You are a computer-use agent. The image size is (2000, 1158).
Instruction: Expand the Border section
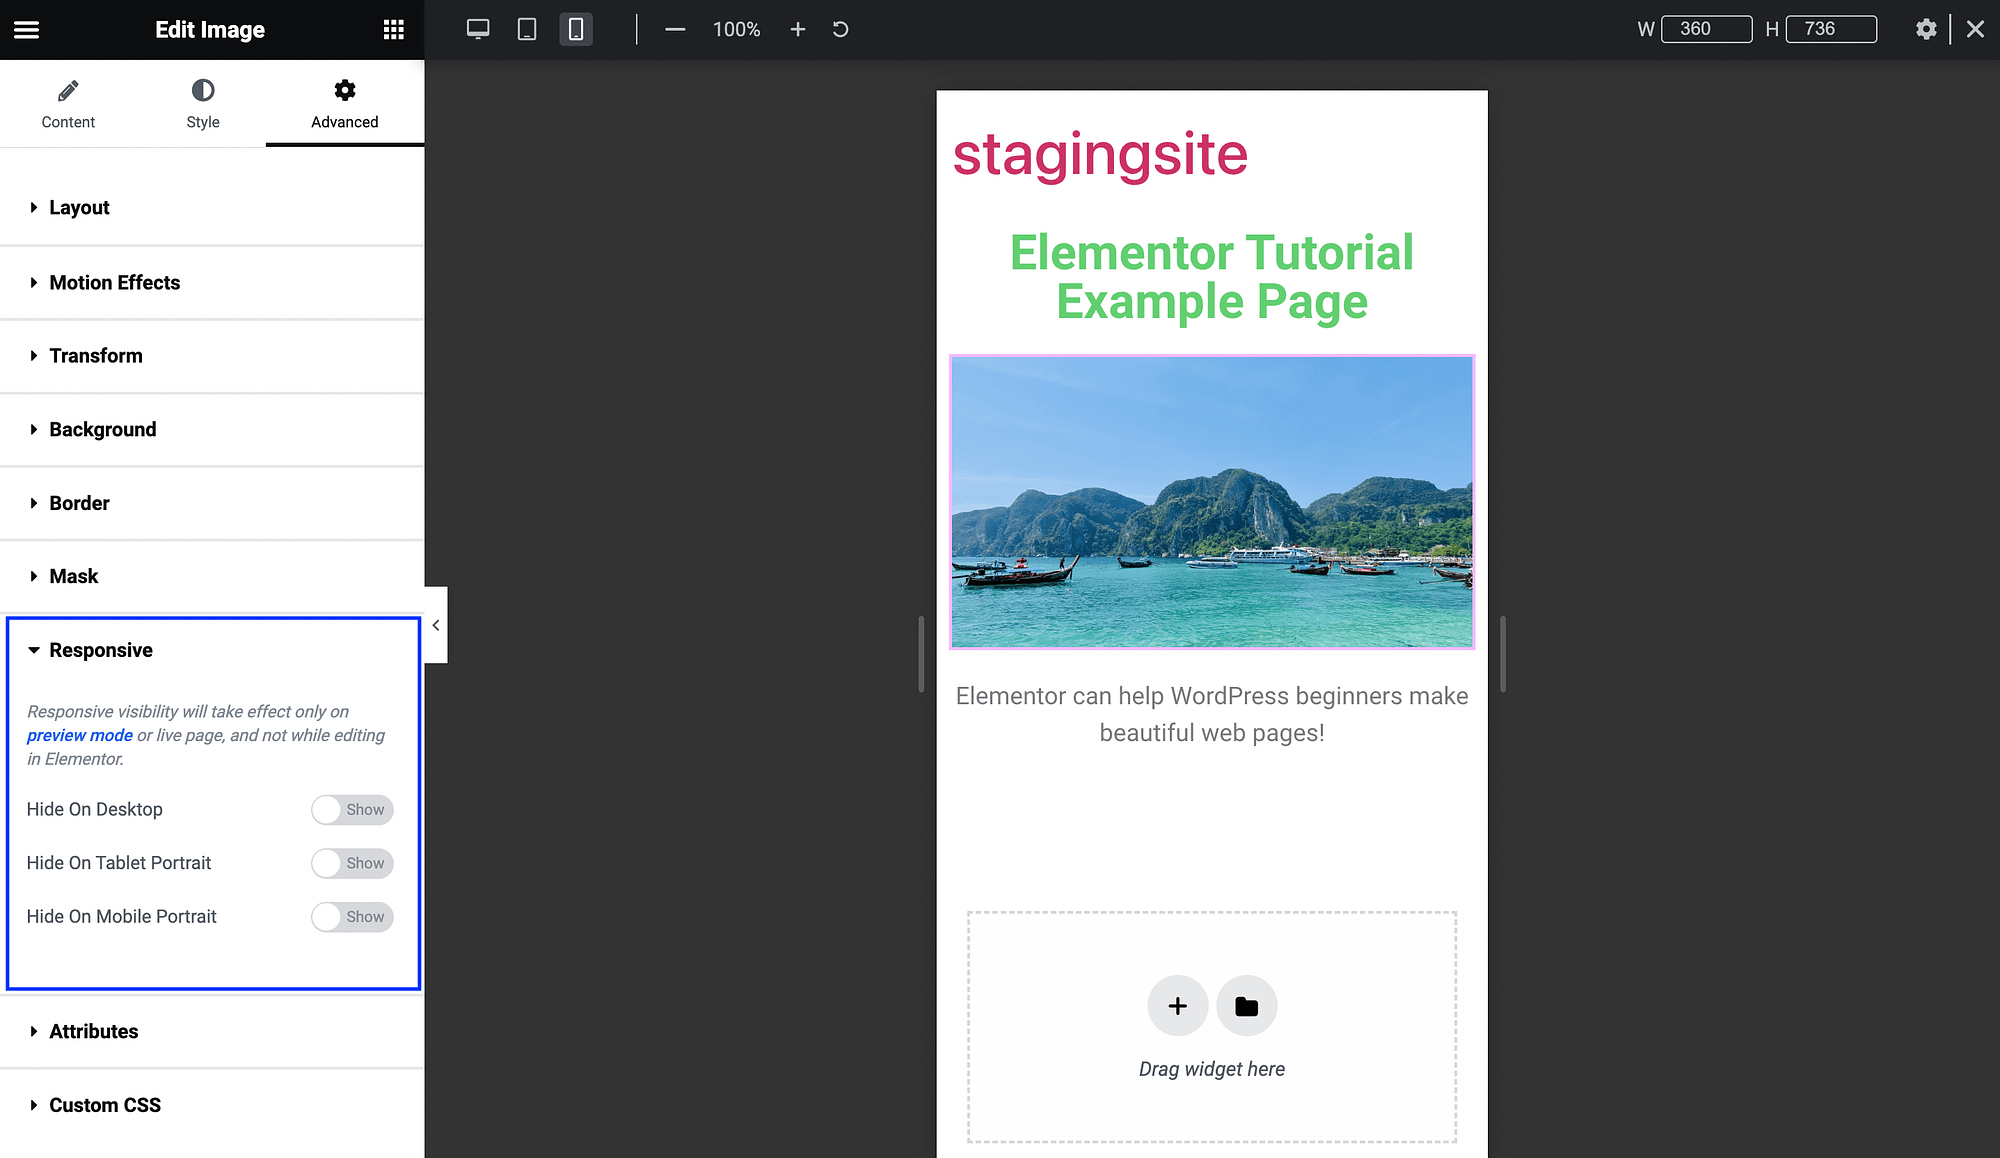211,503
